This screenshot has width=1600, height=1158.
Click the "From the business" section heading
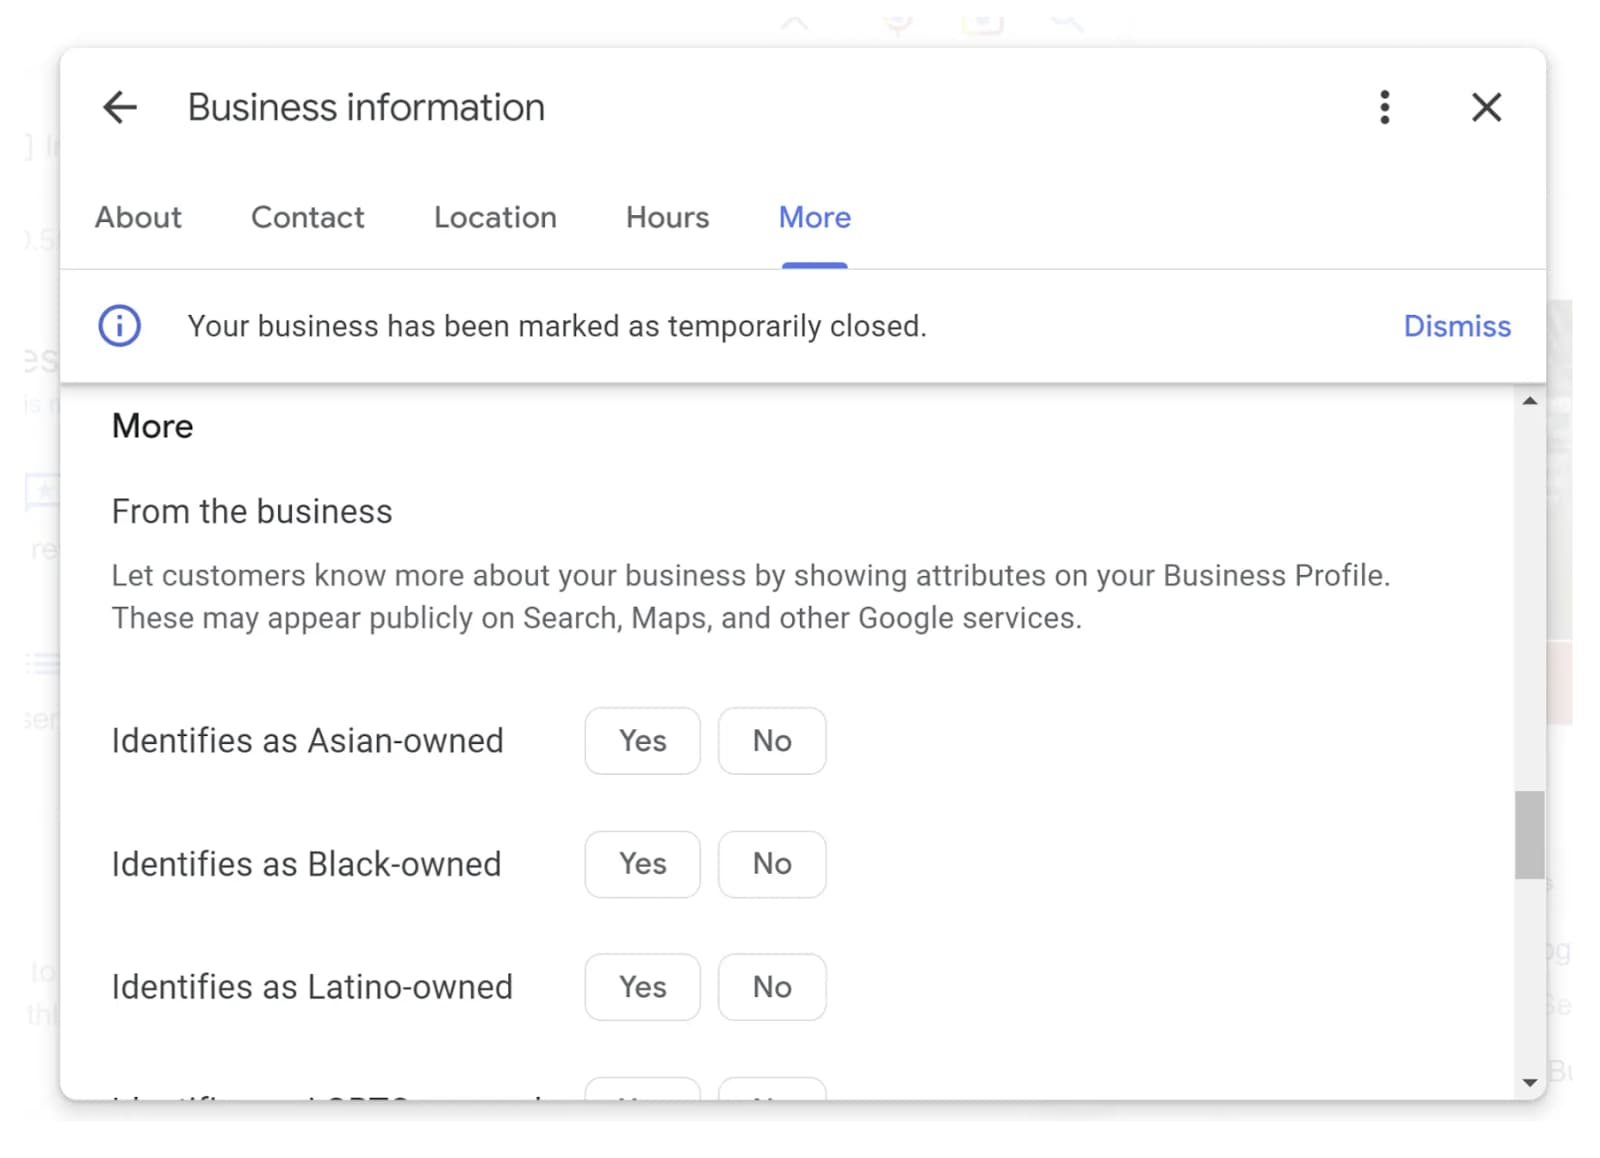pos(252,511)
